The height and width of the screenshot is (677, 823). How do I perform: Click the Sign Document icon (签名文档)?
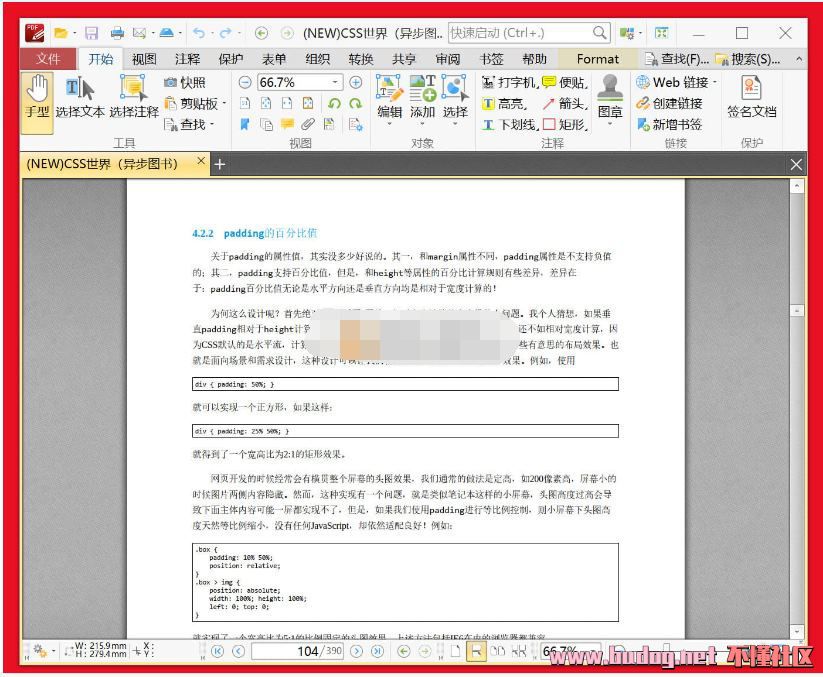(x=751, y=98)
